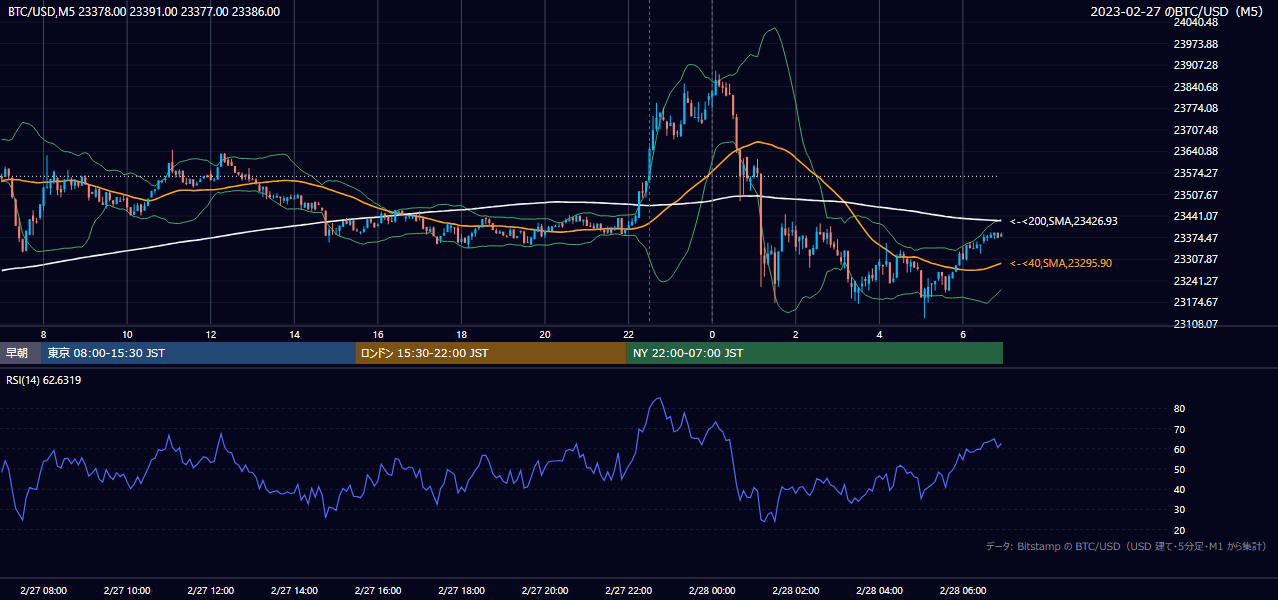Click the RSI(14) 62.6319 indicator label
The width and height of the screenshot is (1278, 600).
click(x=44, y=380)
